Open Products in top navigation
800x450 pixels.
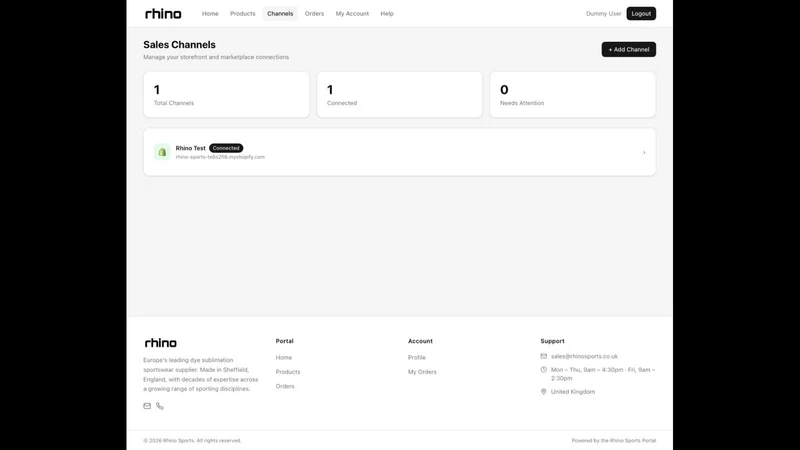(x=242, y=14)
